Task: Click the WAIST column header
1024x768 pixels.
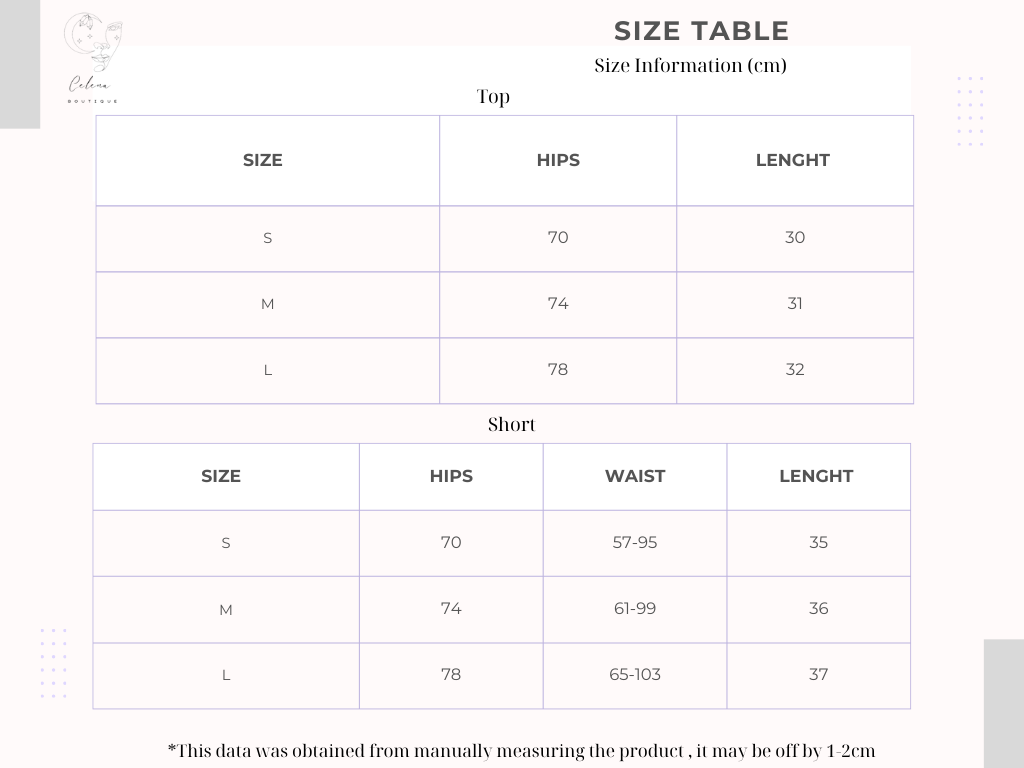Action: (x=635, y=476)
